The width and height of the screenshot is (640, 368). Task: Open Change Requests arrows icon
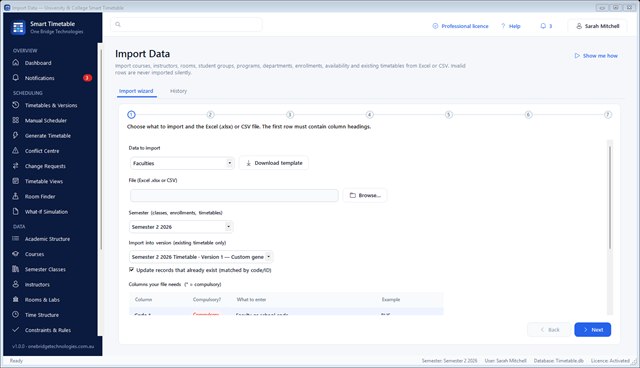coord(16,166)
